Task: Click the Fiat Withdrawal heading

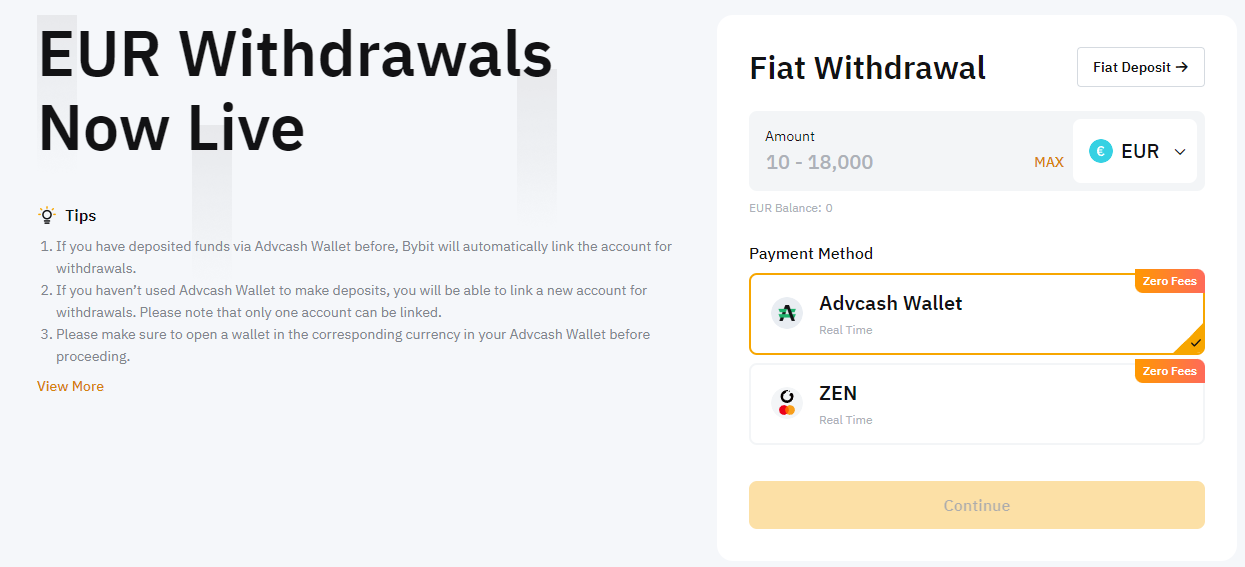Action: coord(868,68)
